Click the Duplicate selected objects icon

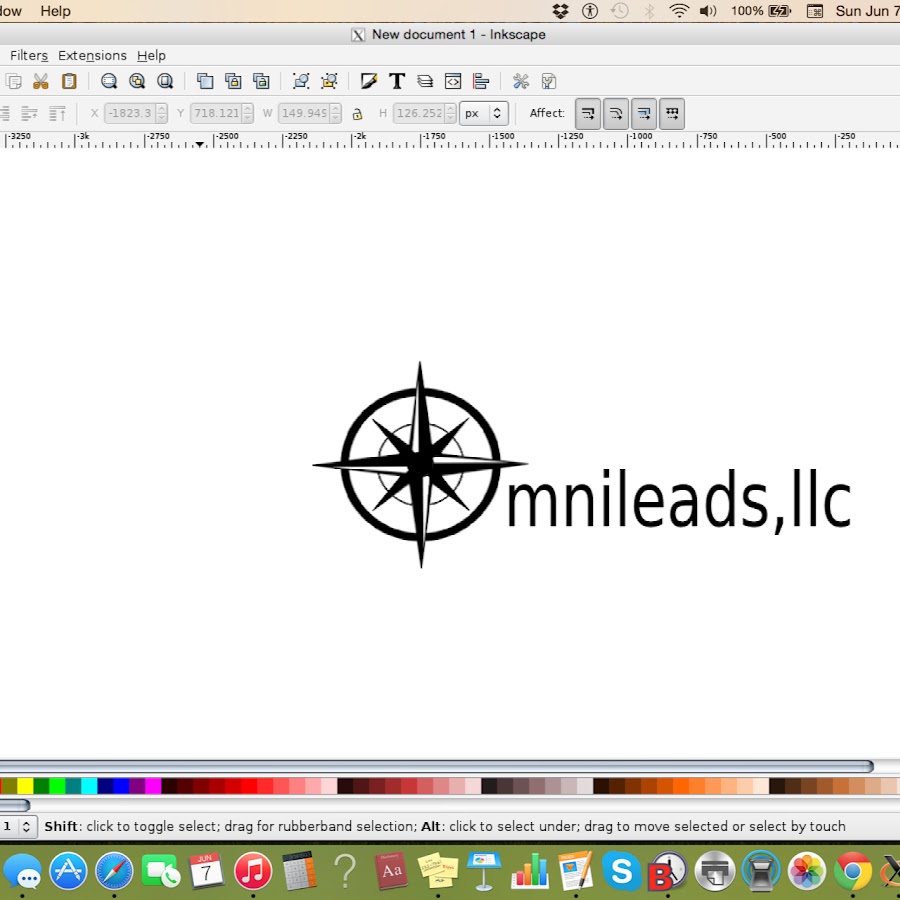point(205,81)
